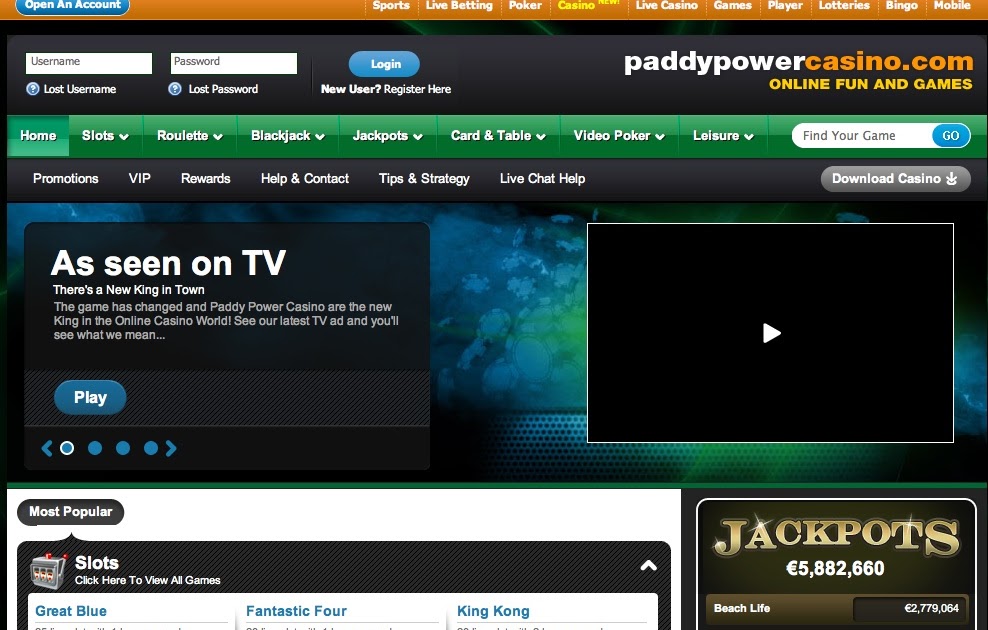
Task: Open Live Casino in top bar
Action: point(666,6)
